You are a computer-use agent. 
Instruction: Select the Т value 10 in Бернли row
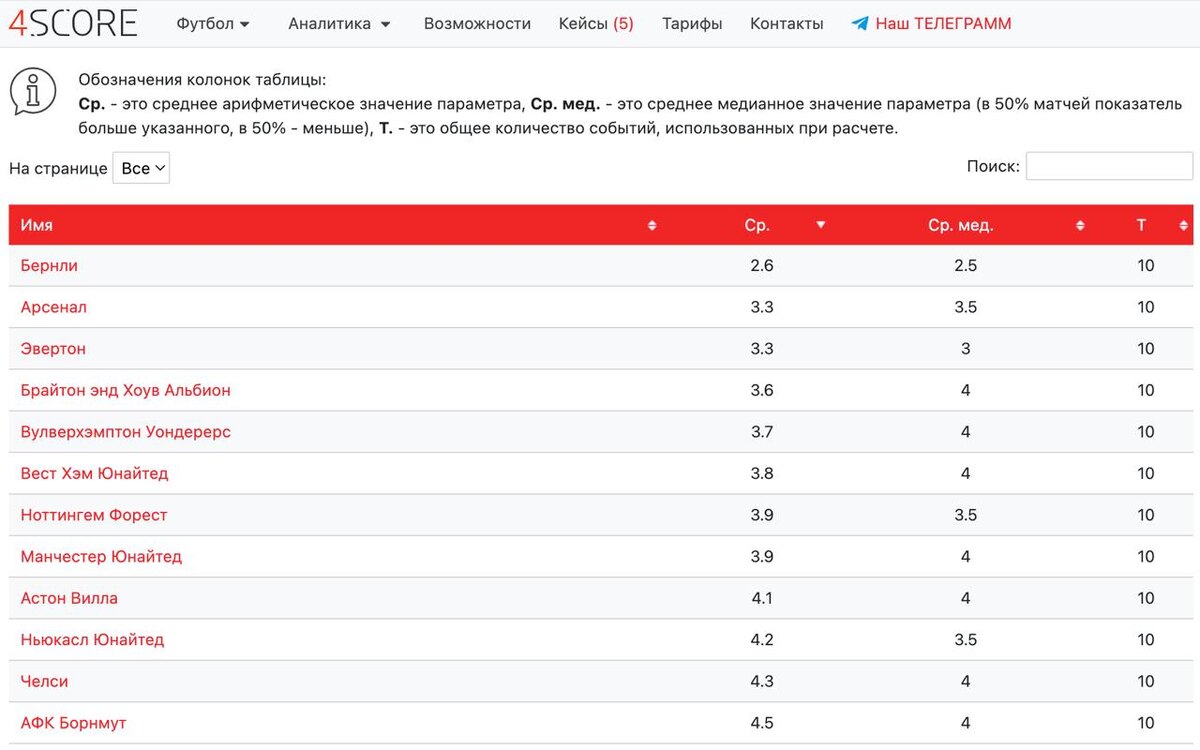coord(1146,266)
